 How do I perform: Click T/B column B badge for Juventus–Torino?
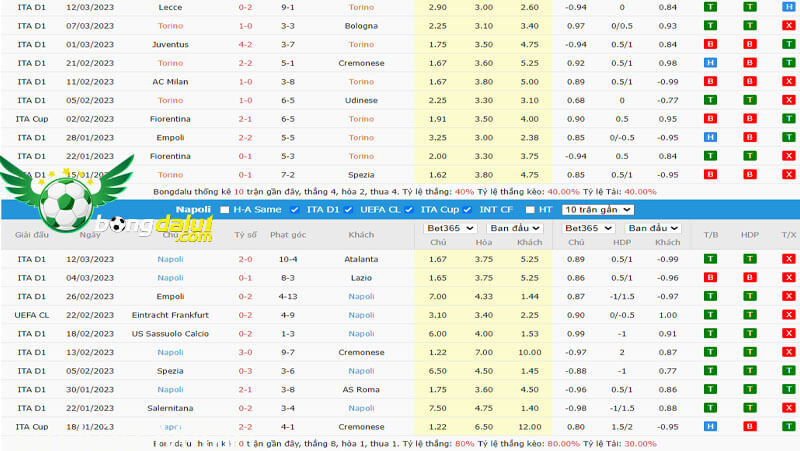(710, 44)
